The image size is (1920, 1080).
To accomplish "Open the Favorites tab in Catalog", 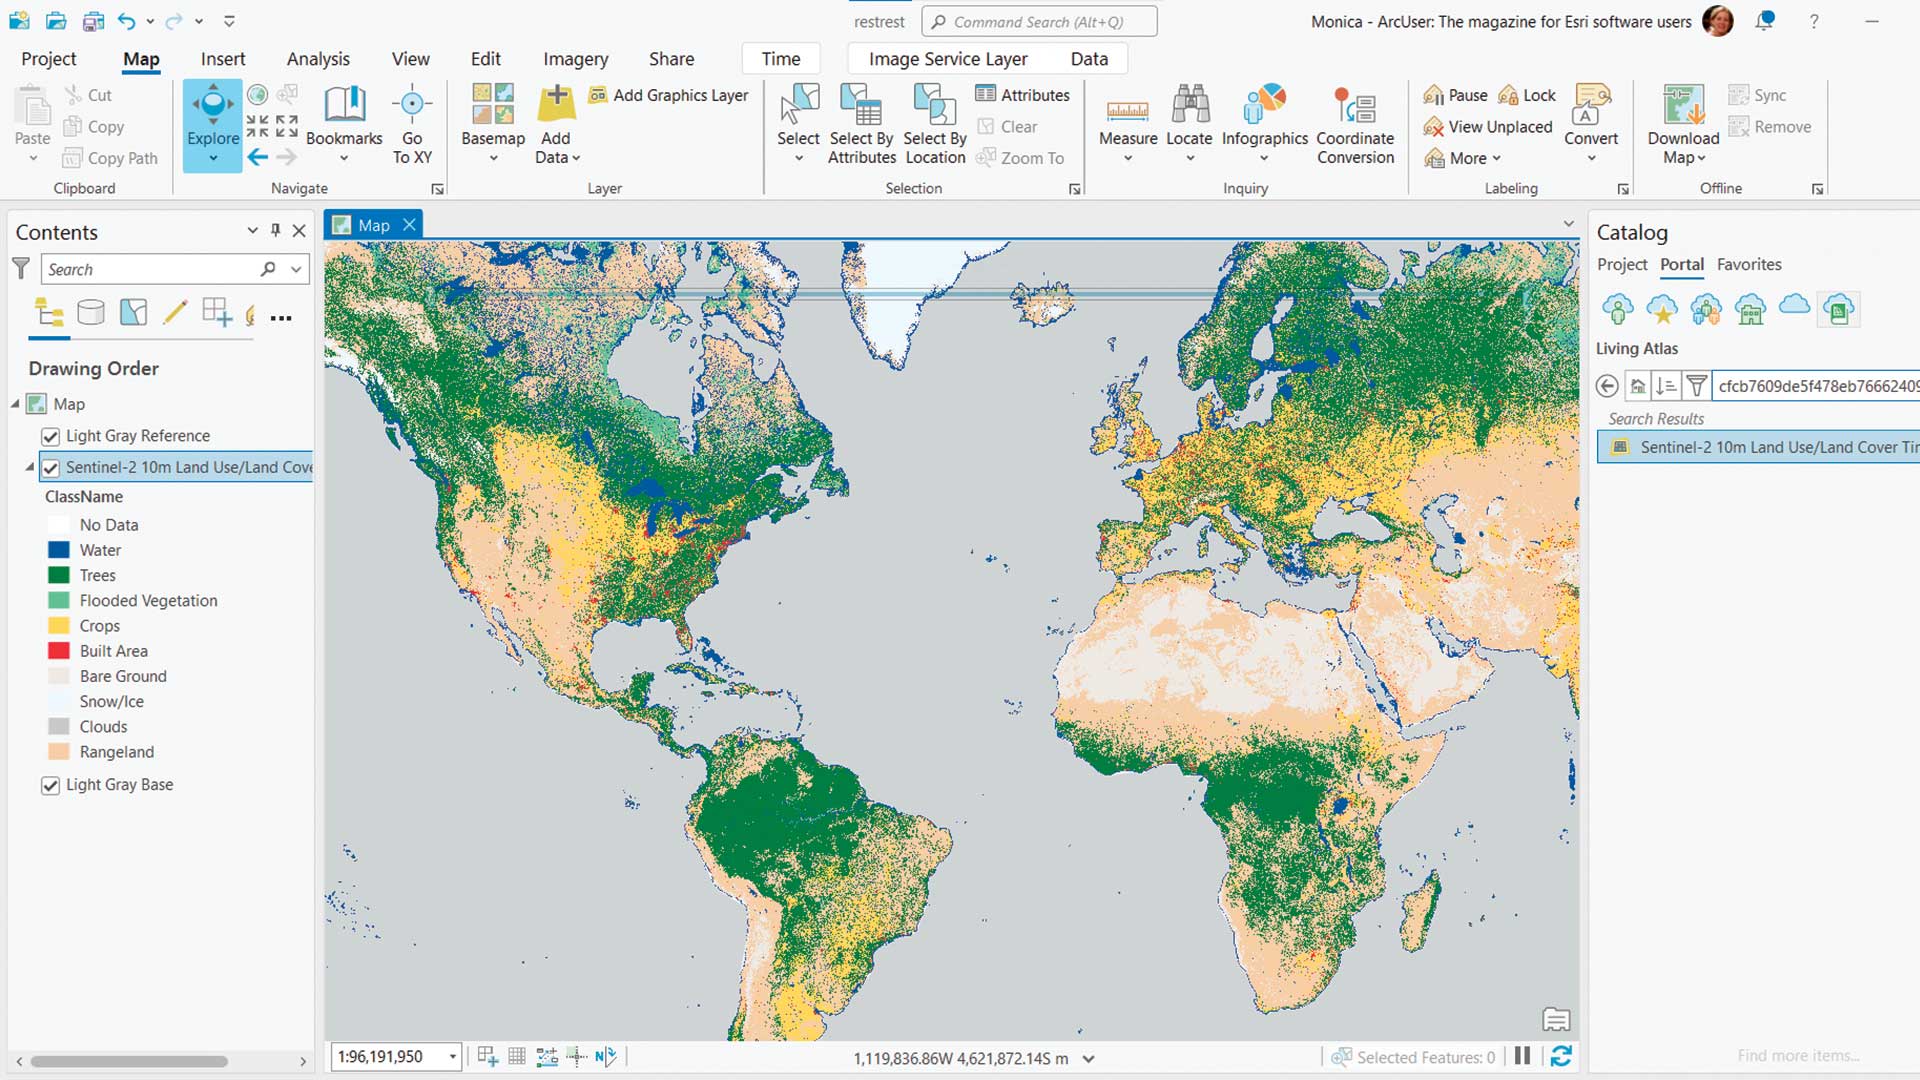I will point(1748,264).
